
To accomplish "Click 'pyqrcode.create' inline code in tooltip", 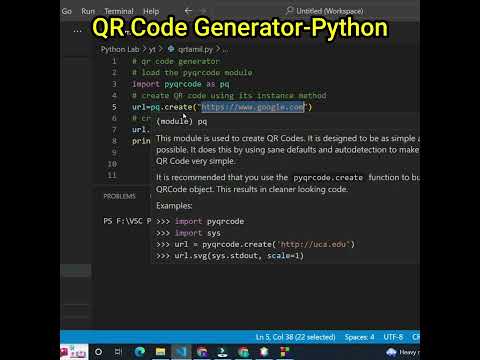I will tap(328, 177).
